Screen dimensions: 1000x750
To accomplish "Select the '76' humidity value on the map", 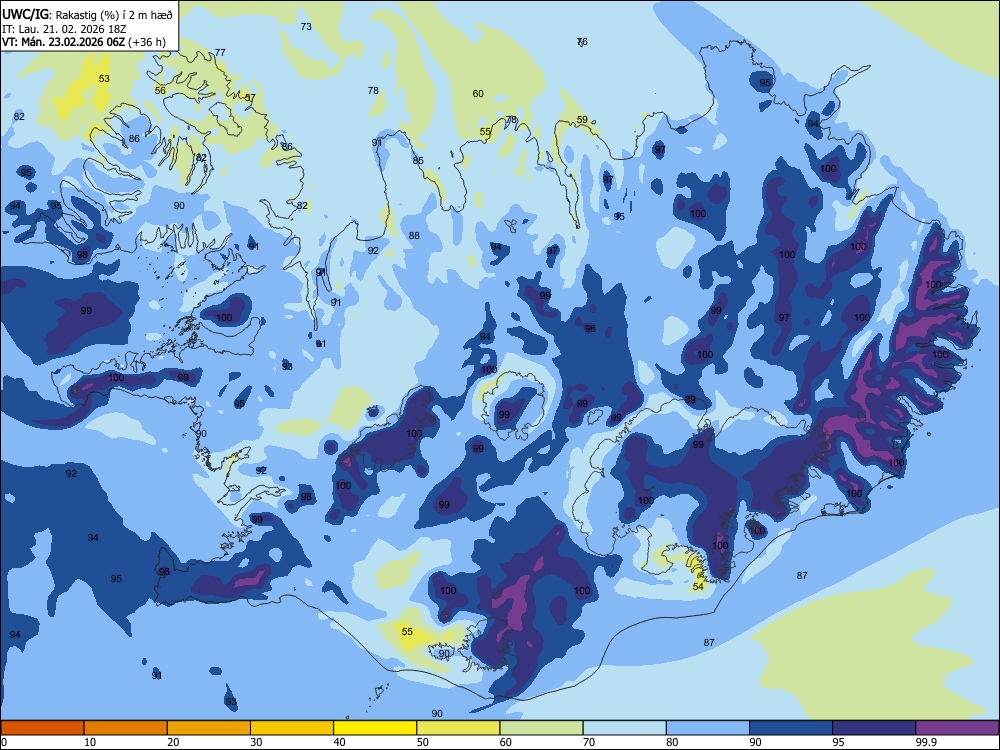I will pyautogui.click(x=582, y=41).
